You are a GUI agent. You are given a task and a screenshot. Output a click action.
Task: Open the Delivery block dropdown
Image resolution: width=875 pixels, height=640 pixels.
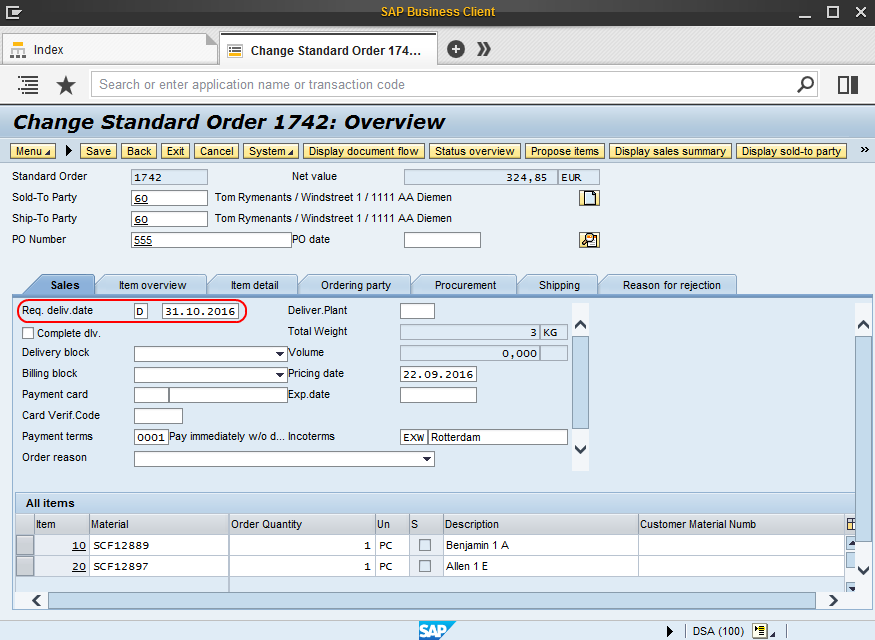click(x=281, y=352)
